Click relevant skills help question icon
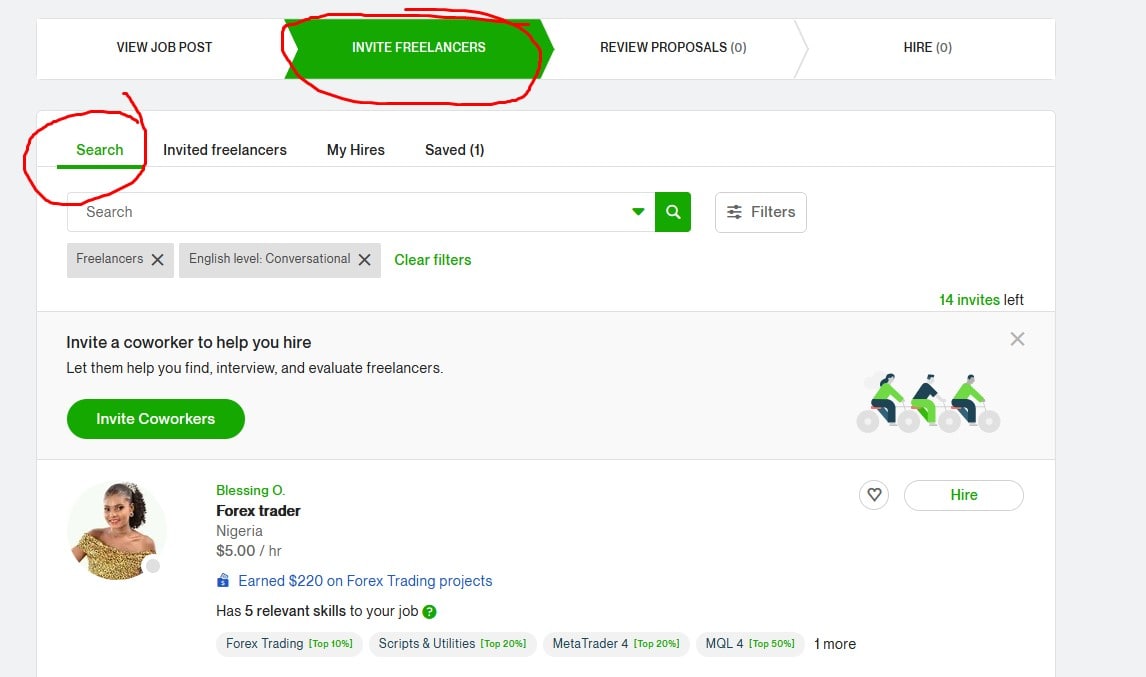The image size is (1146, 677). pos(430,612)
